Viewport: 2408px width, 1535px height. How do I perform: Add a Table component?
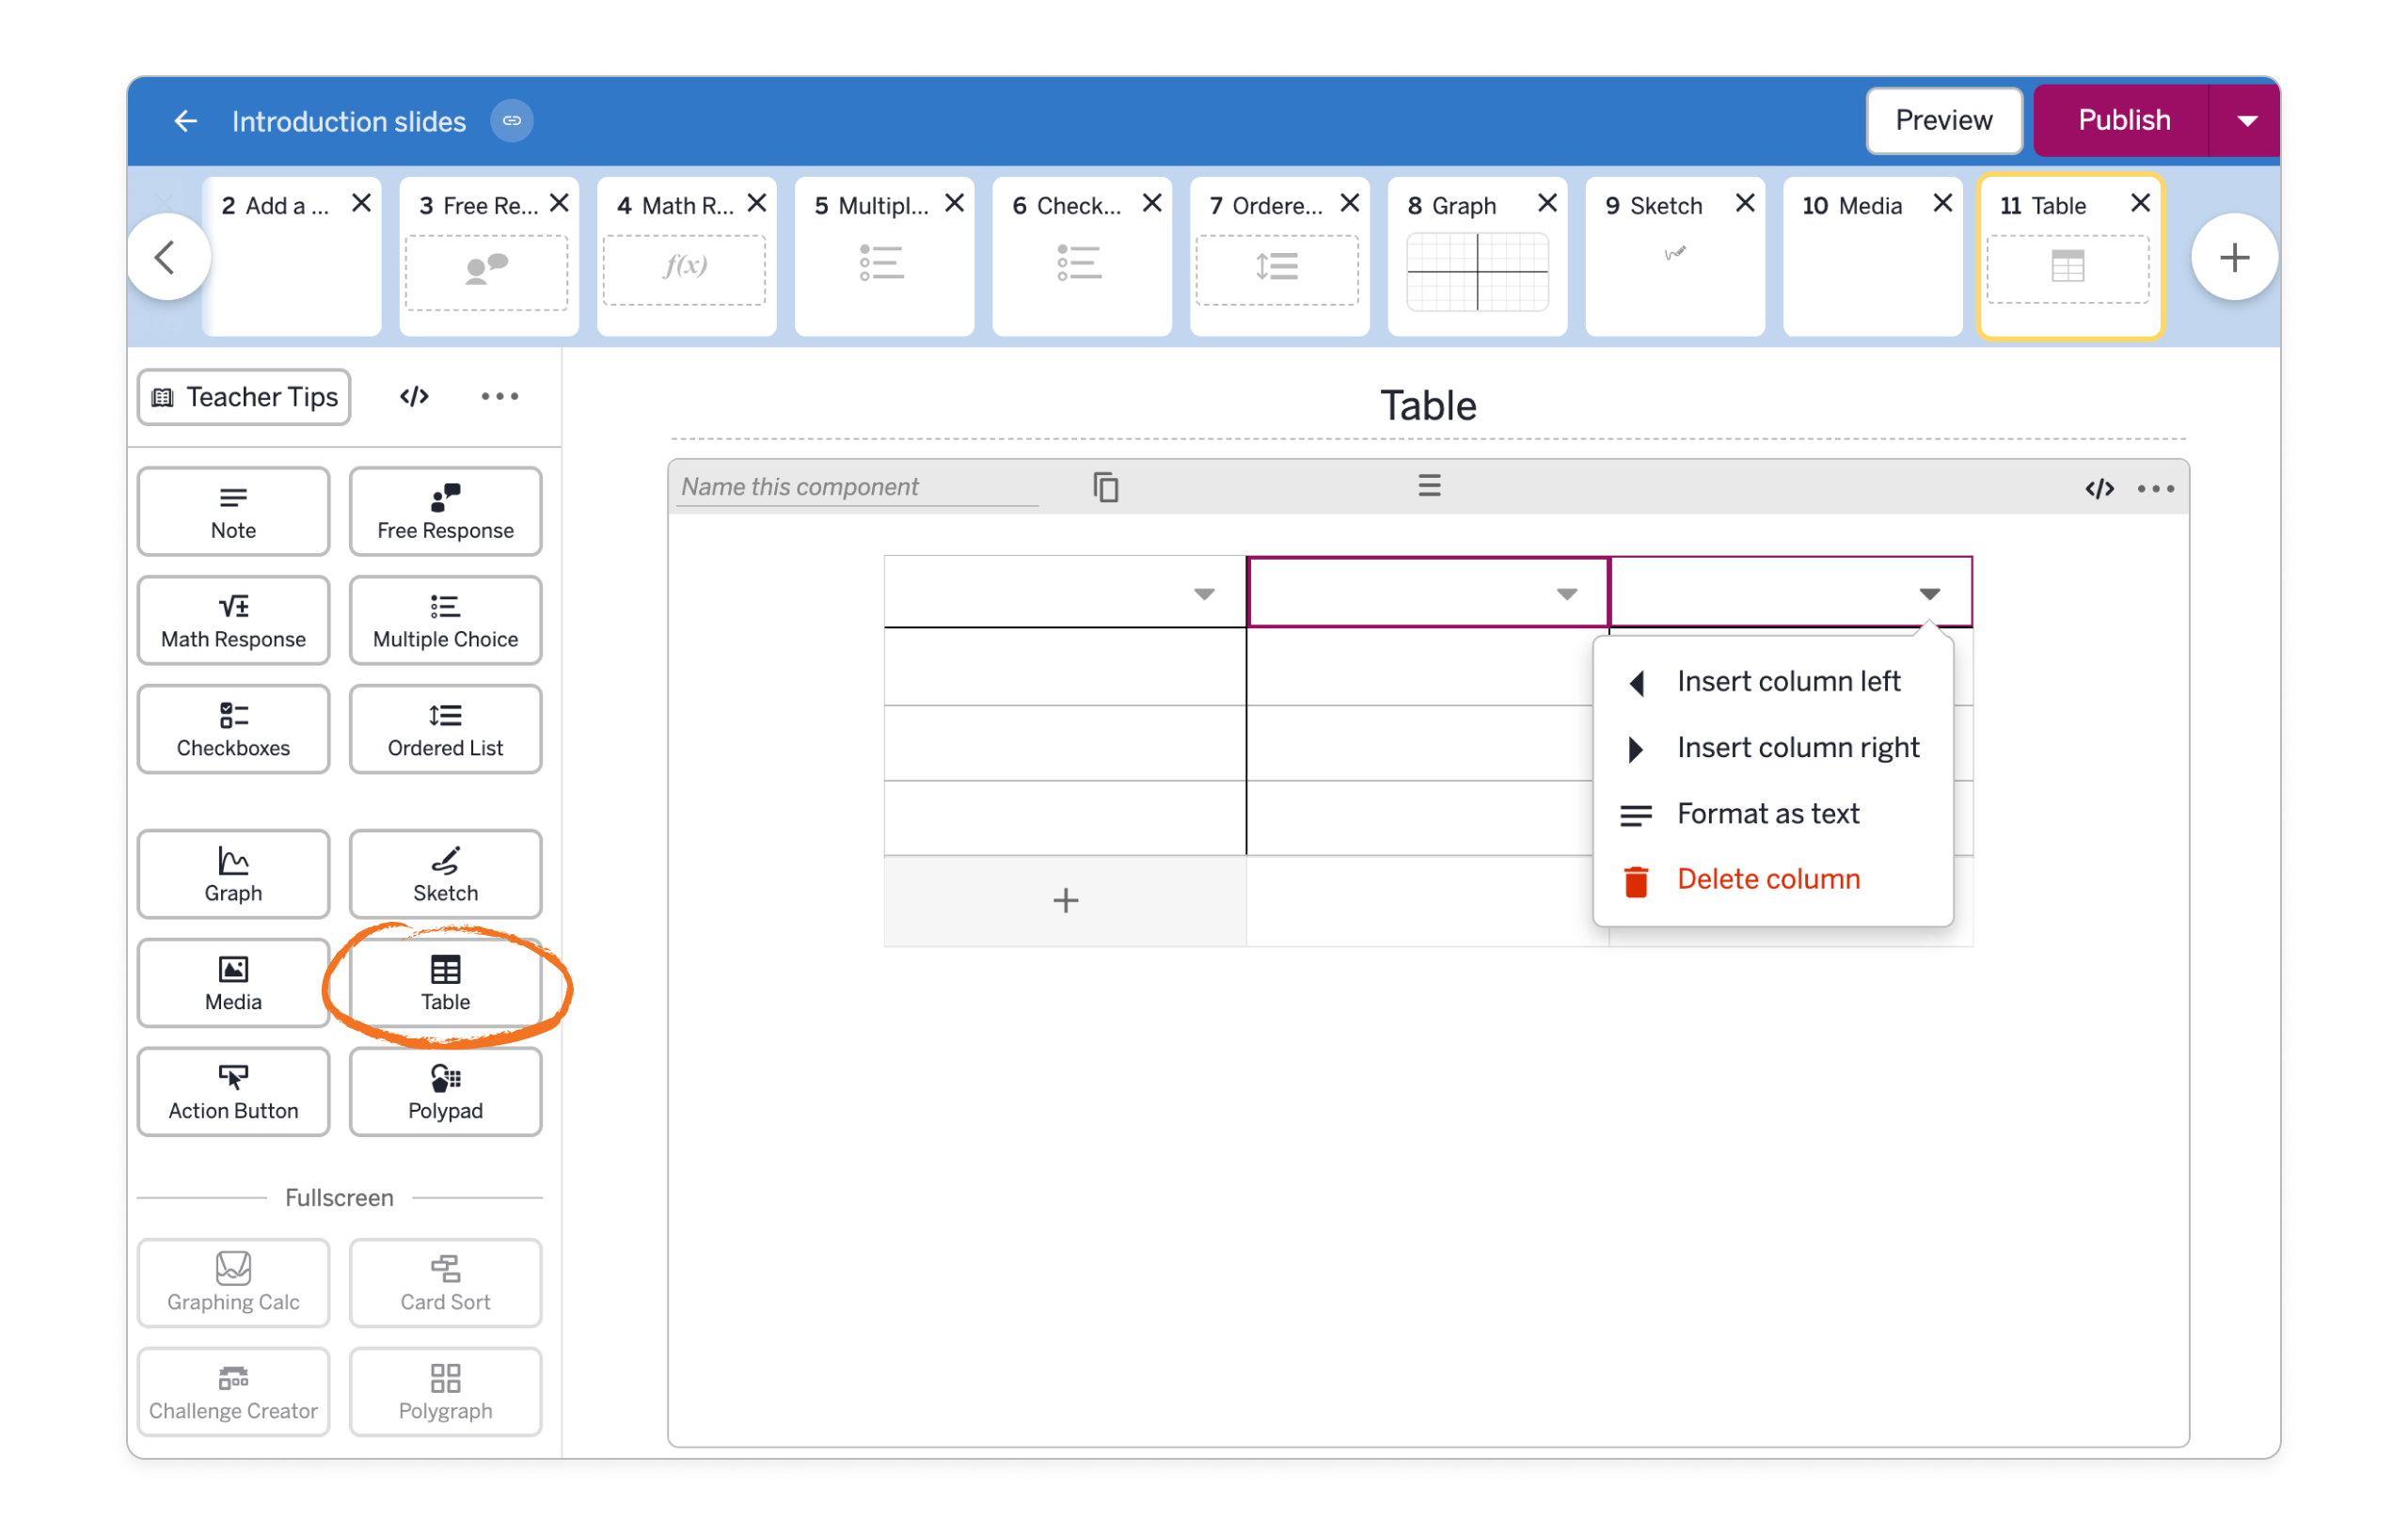[445, 983]
